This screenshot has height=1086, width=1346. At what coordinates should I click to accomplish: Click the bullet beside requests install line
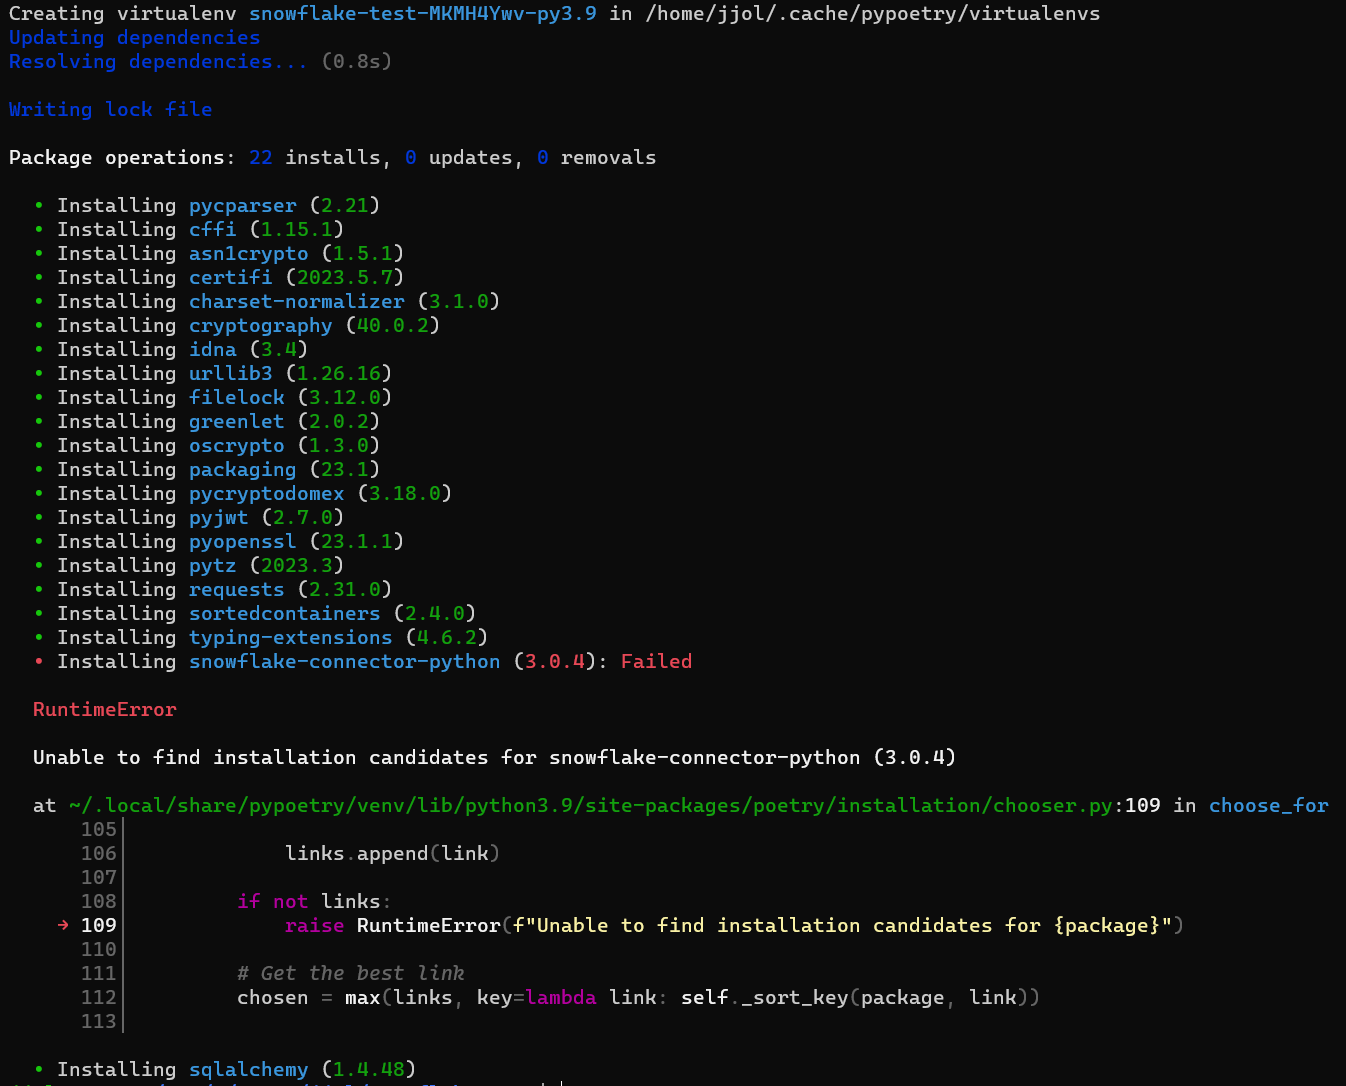pyautogui.click(x=38, y=589)
